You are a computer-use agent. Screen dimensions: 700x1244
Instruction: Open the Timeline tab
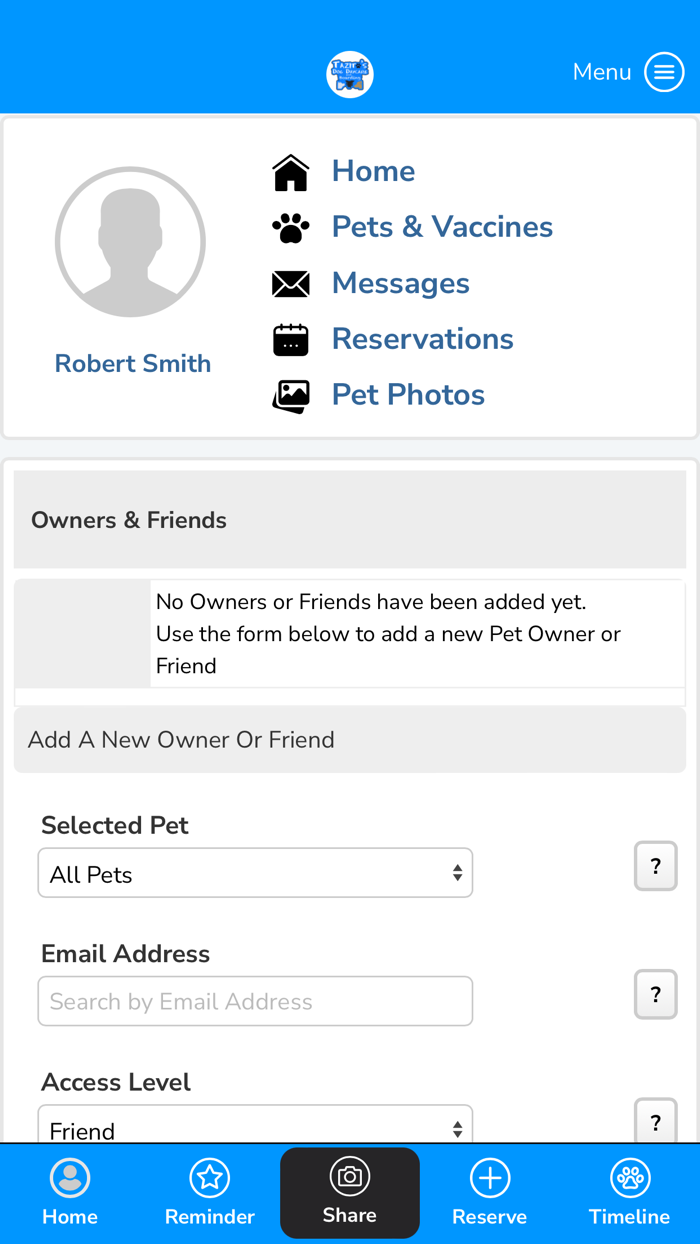pyautogui.click(x=630, y=1192)
